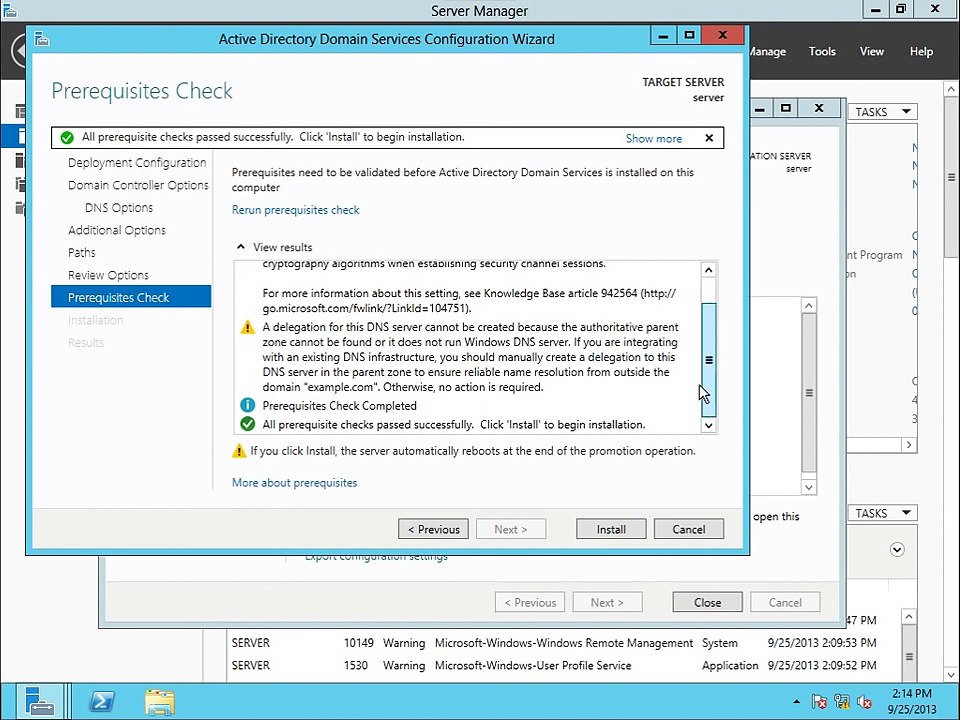The width and height of the screenshot is (960, 720).
Task: Maximize the background wizard window
Action: 786,108
